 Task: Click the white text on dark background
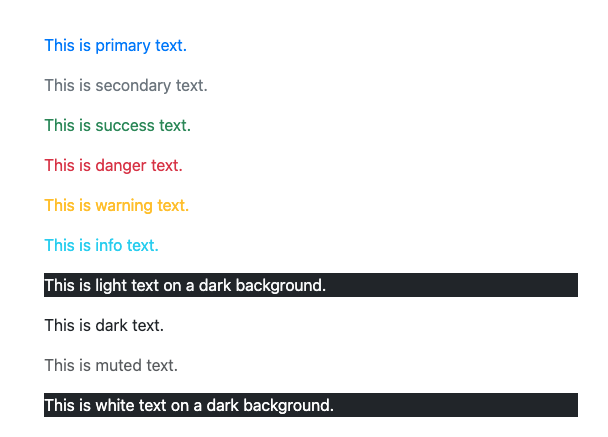(188, 405)
